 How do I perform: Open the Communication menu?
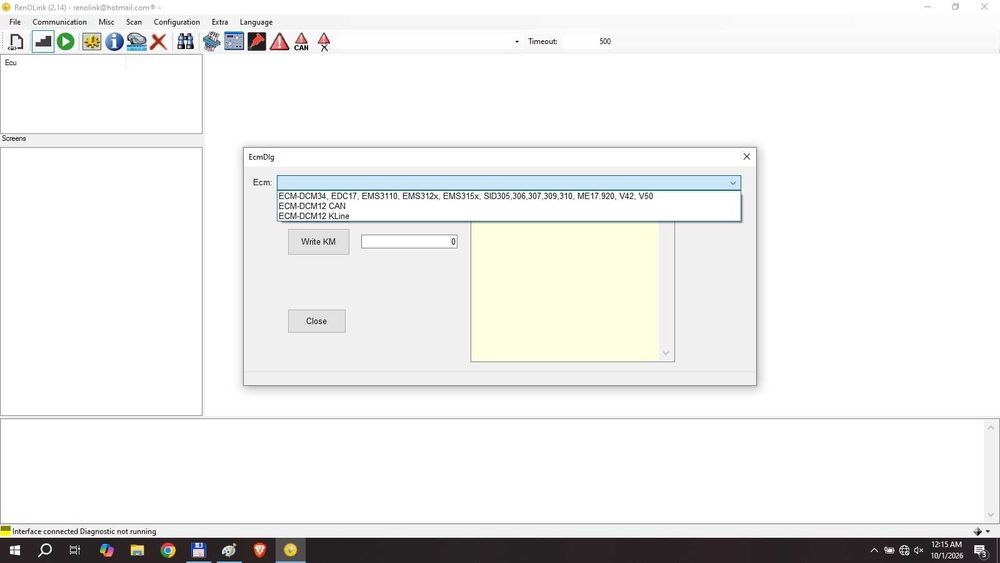[x=59, y=22]
